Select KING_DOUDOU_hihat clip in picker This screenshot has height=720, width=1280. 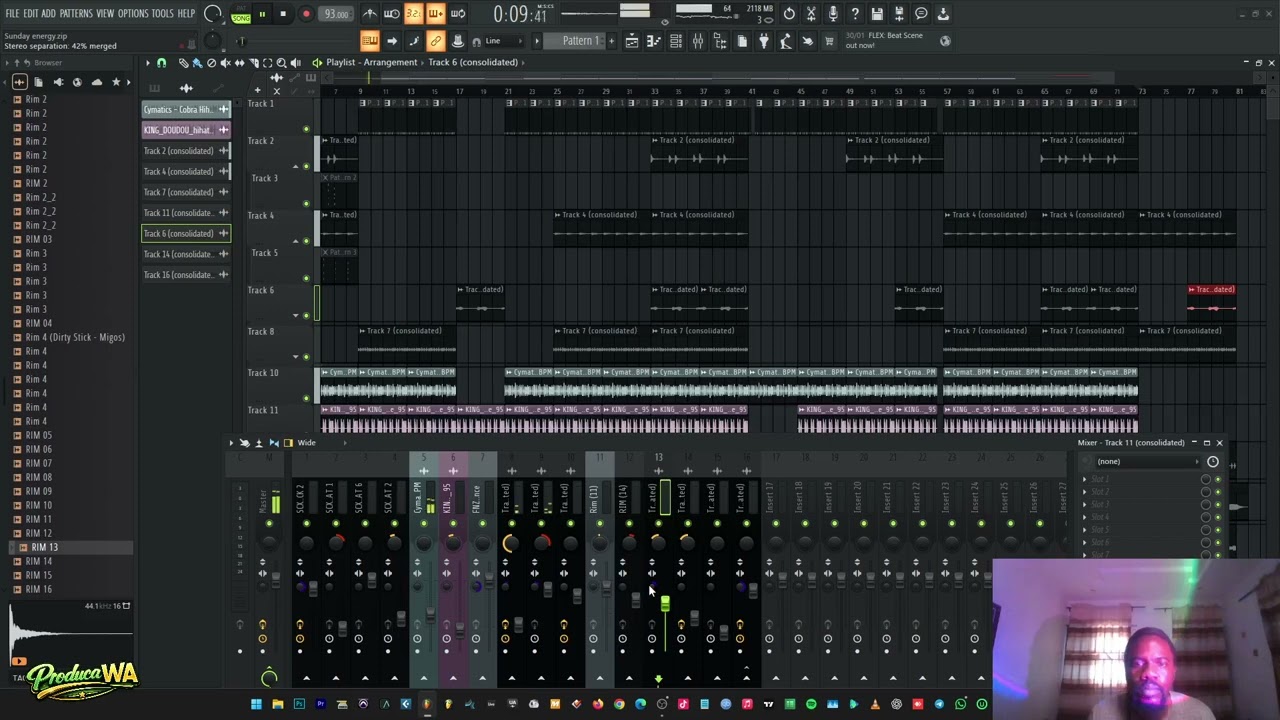[186, 130]
